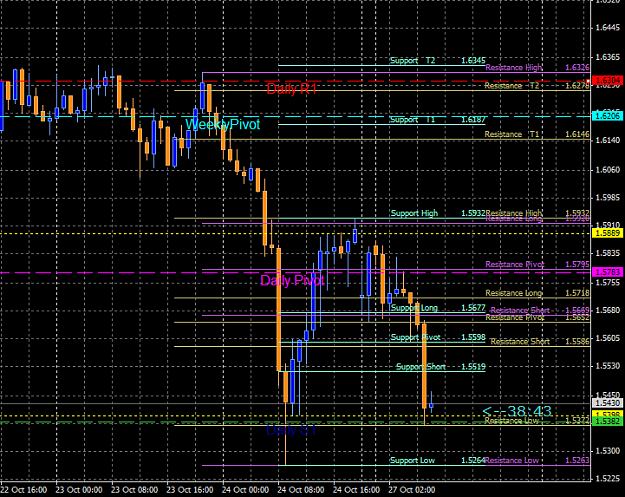Click the Support Long value 1.5677
Image resolution: width=625 pixels, height=497 pixels.
click(x=473, y=308)
